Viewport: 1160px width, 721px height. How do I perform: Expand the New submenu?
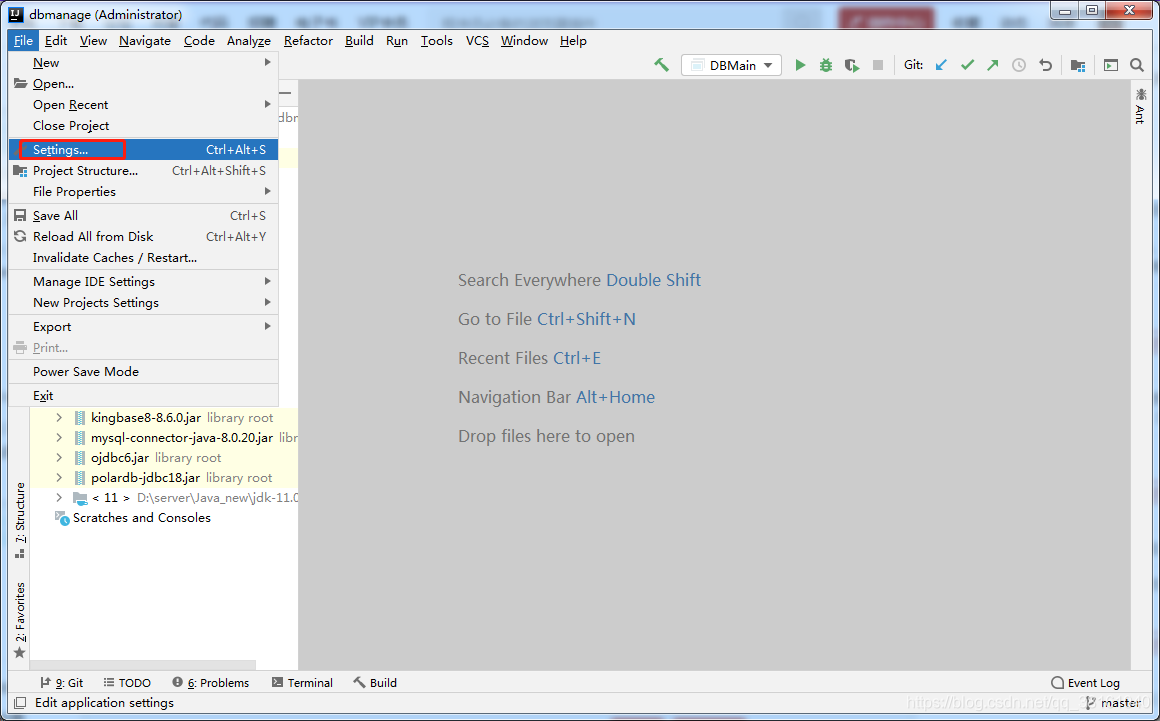[144, 63]
